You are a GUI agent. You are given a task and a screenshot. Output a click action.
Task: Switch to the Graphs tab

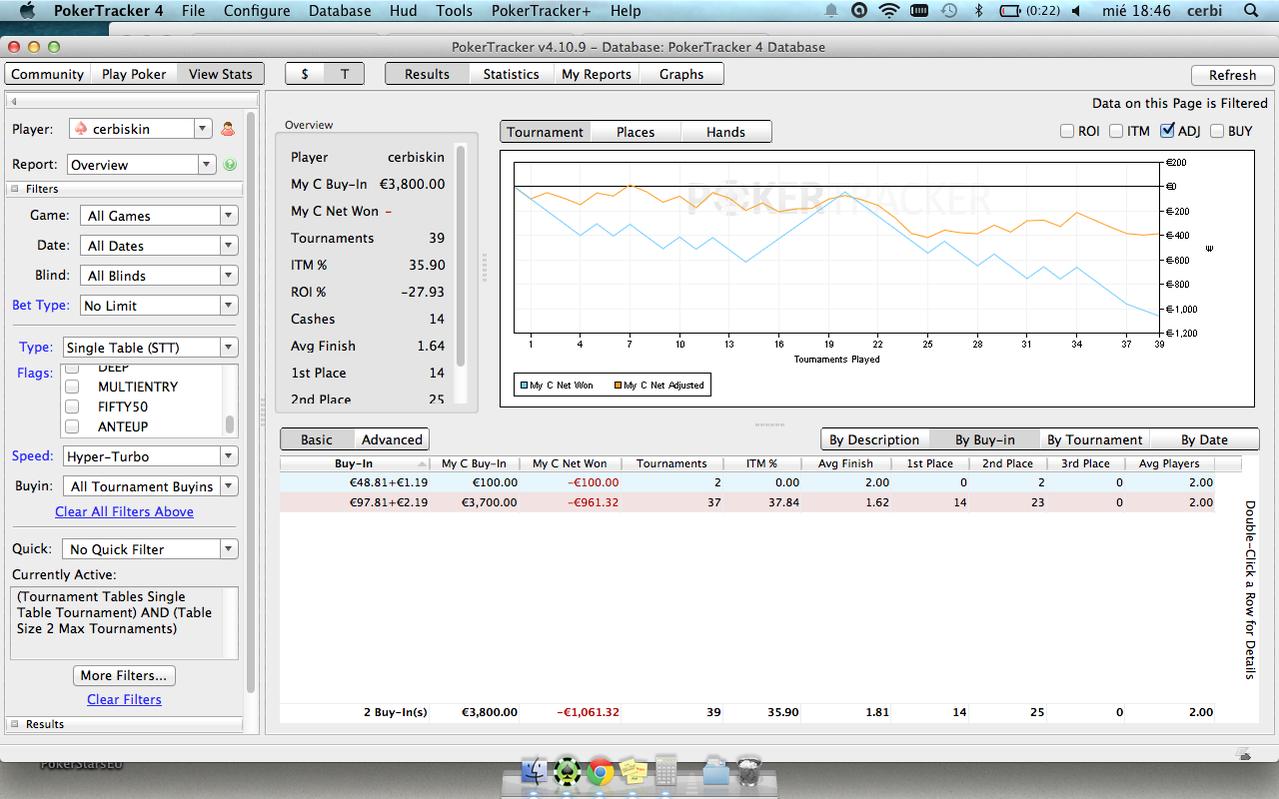point(681,74)
